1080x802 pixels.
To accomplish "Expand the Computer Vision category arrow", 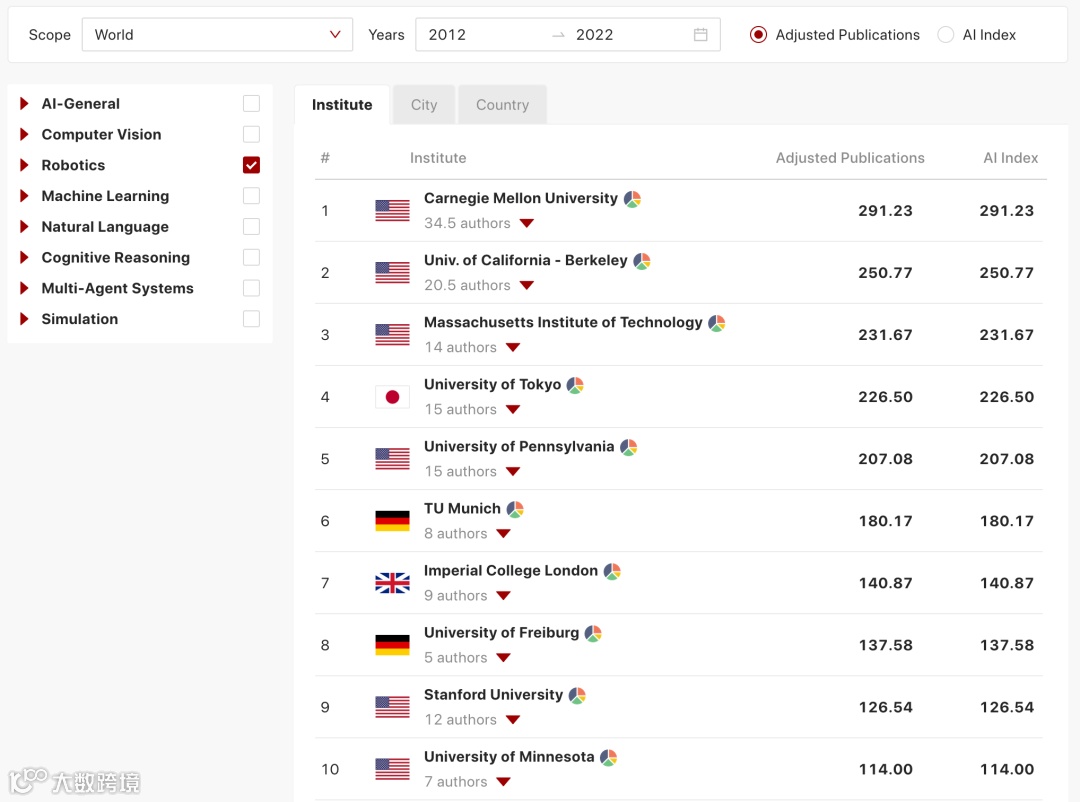I will (x=24, y=134).
